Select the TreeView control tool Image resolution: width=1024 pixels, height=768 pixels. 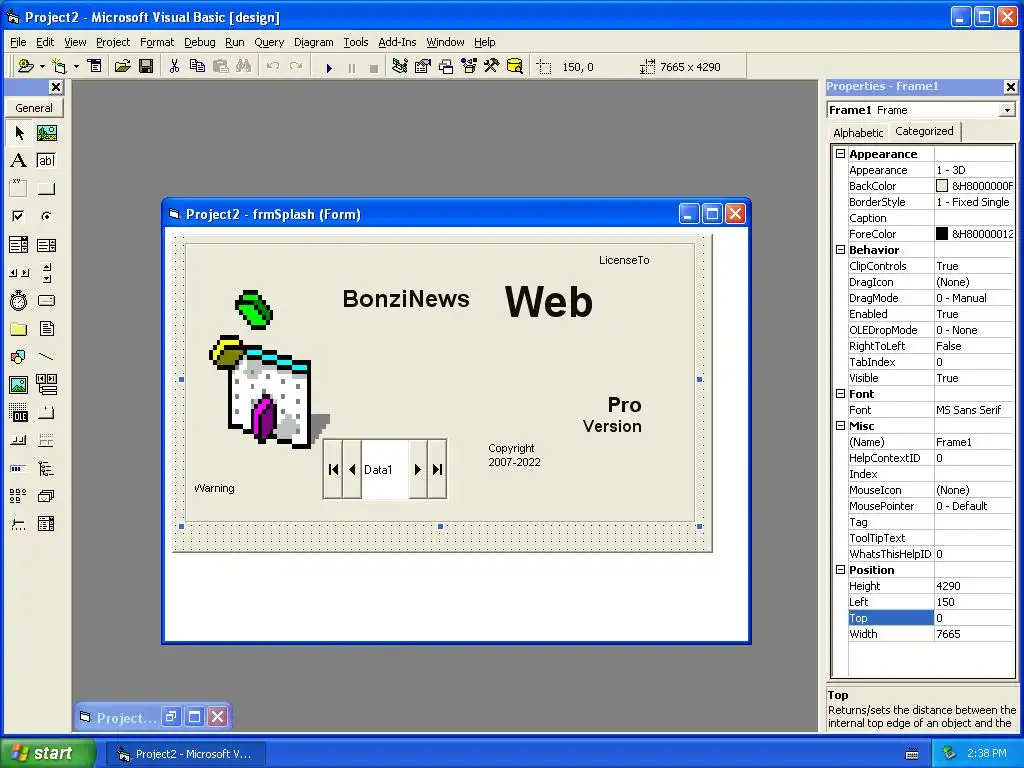pos(46,468)
